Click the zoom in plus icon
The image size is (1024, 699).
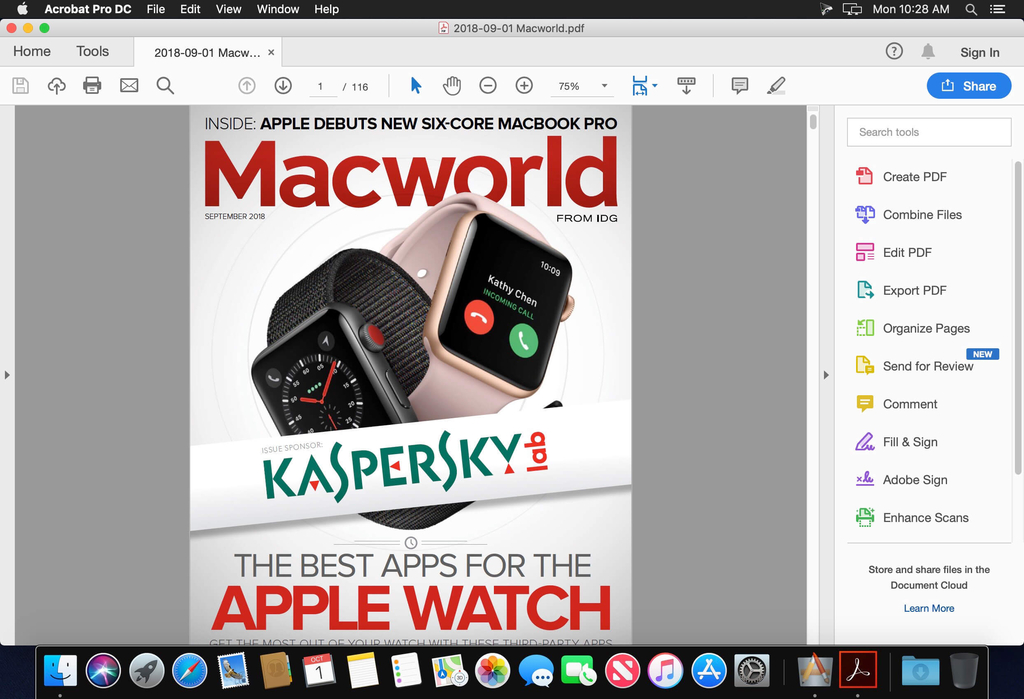[524, 86]
